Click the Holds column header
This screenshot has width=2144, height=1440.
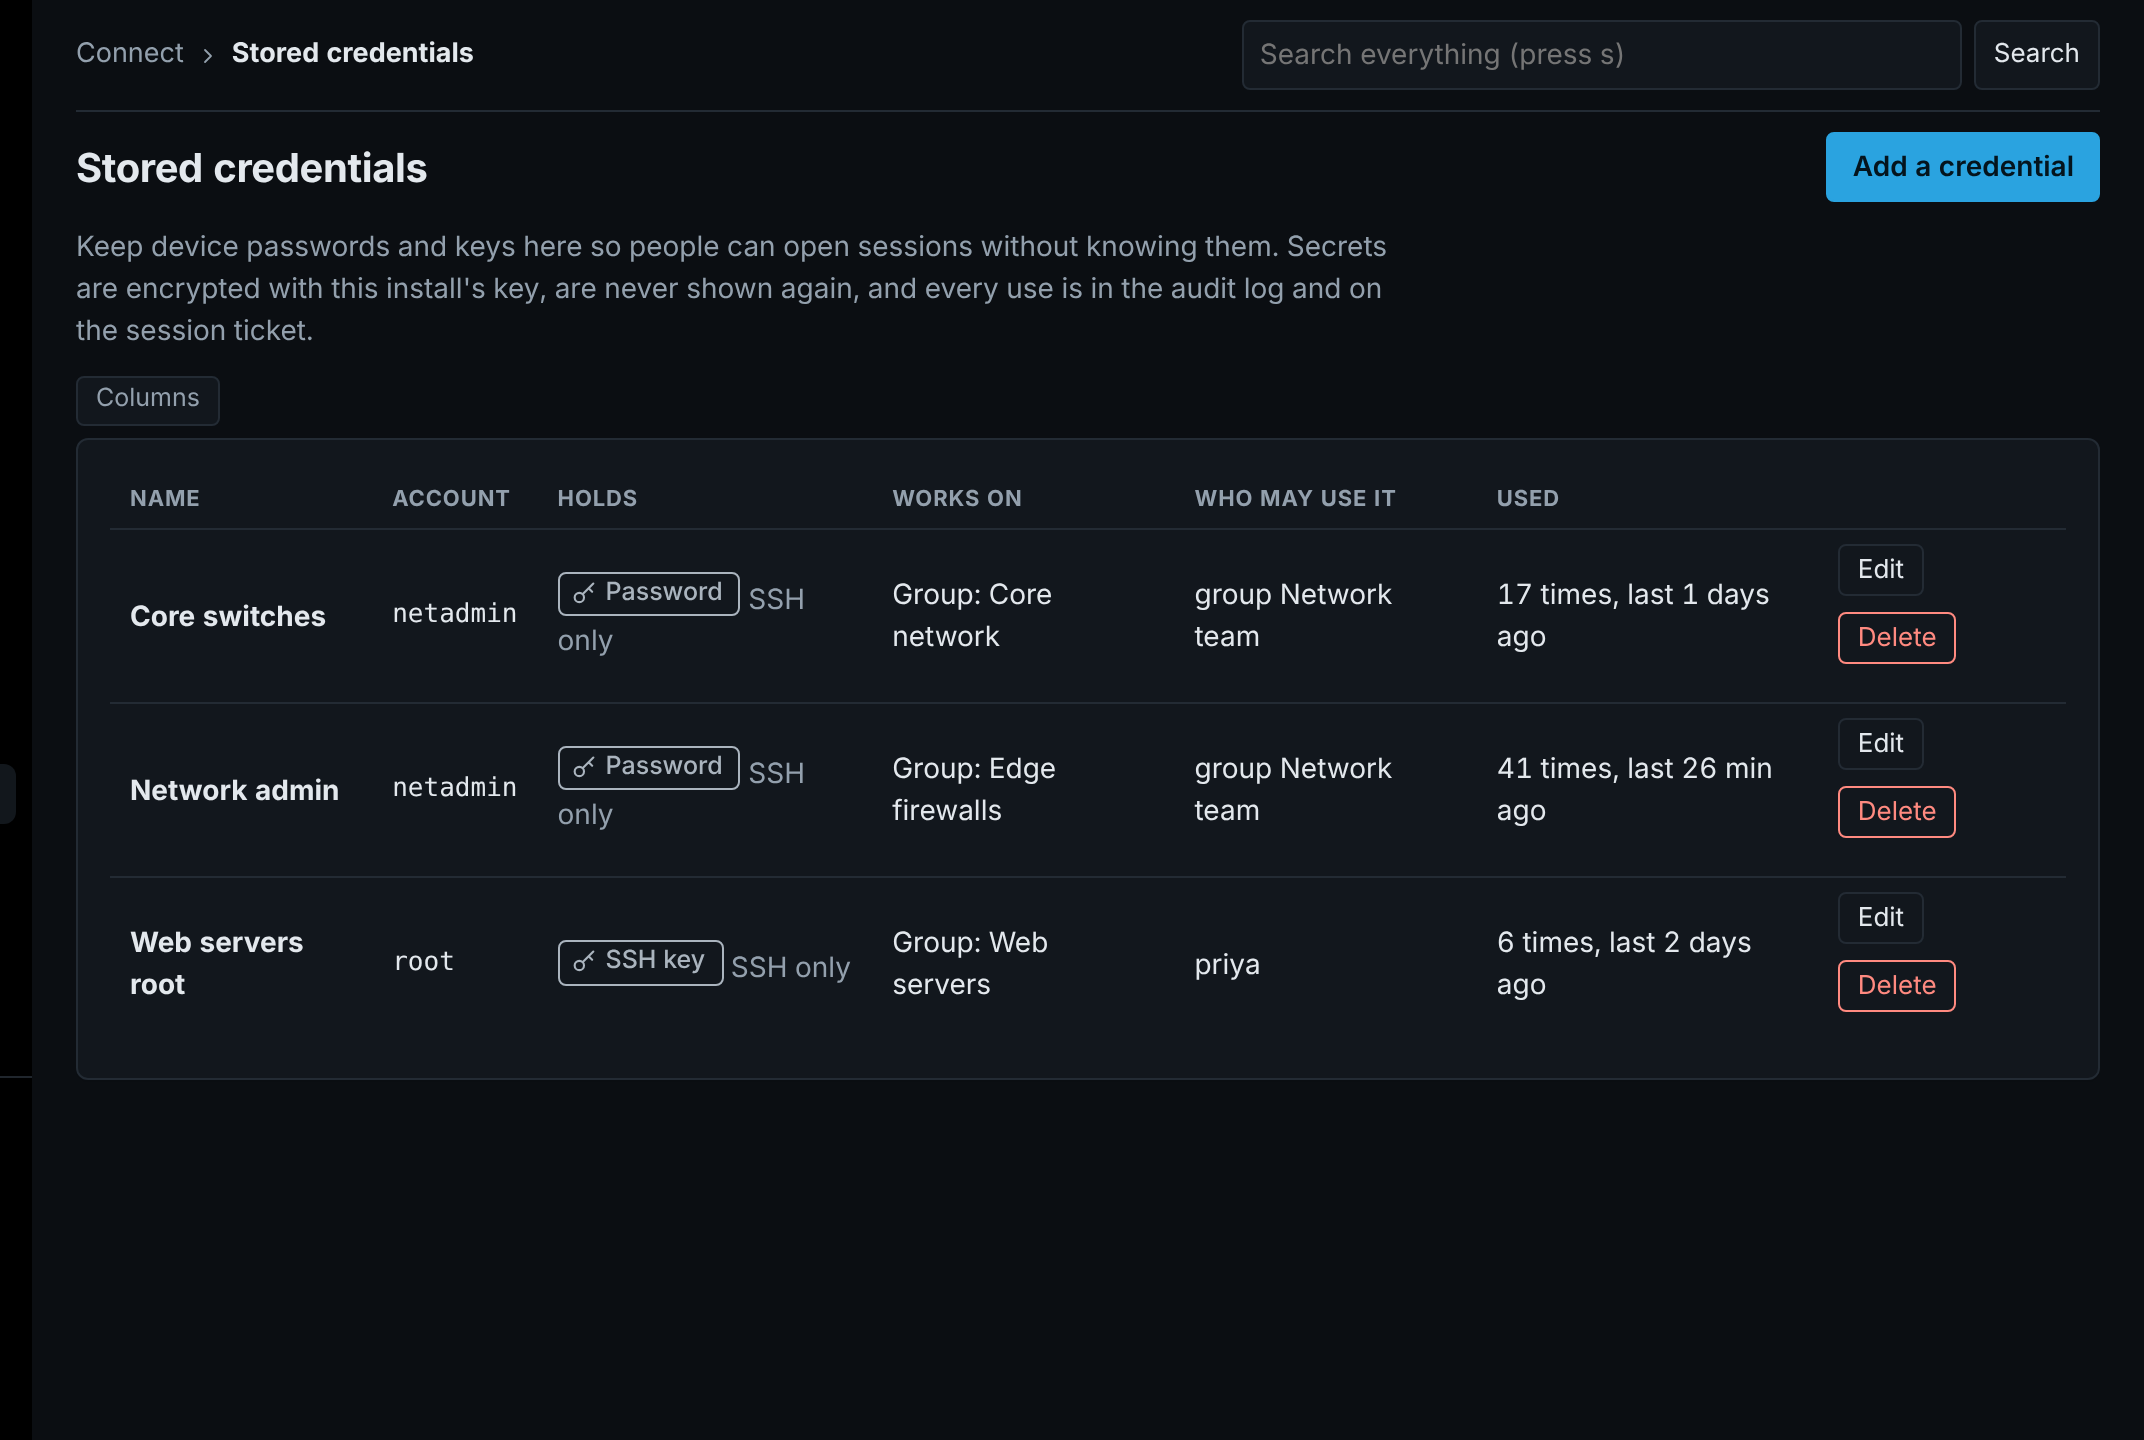coord(597,498)
